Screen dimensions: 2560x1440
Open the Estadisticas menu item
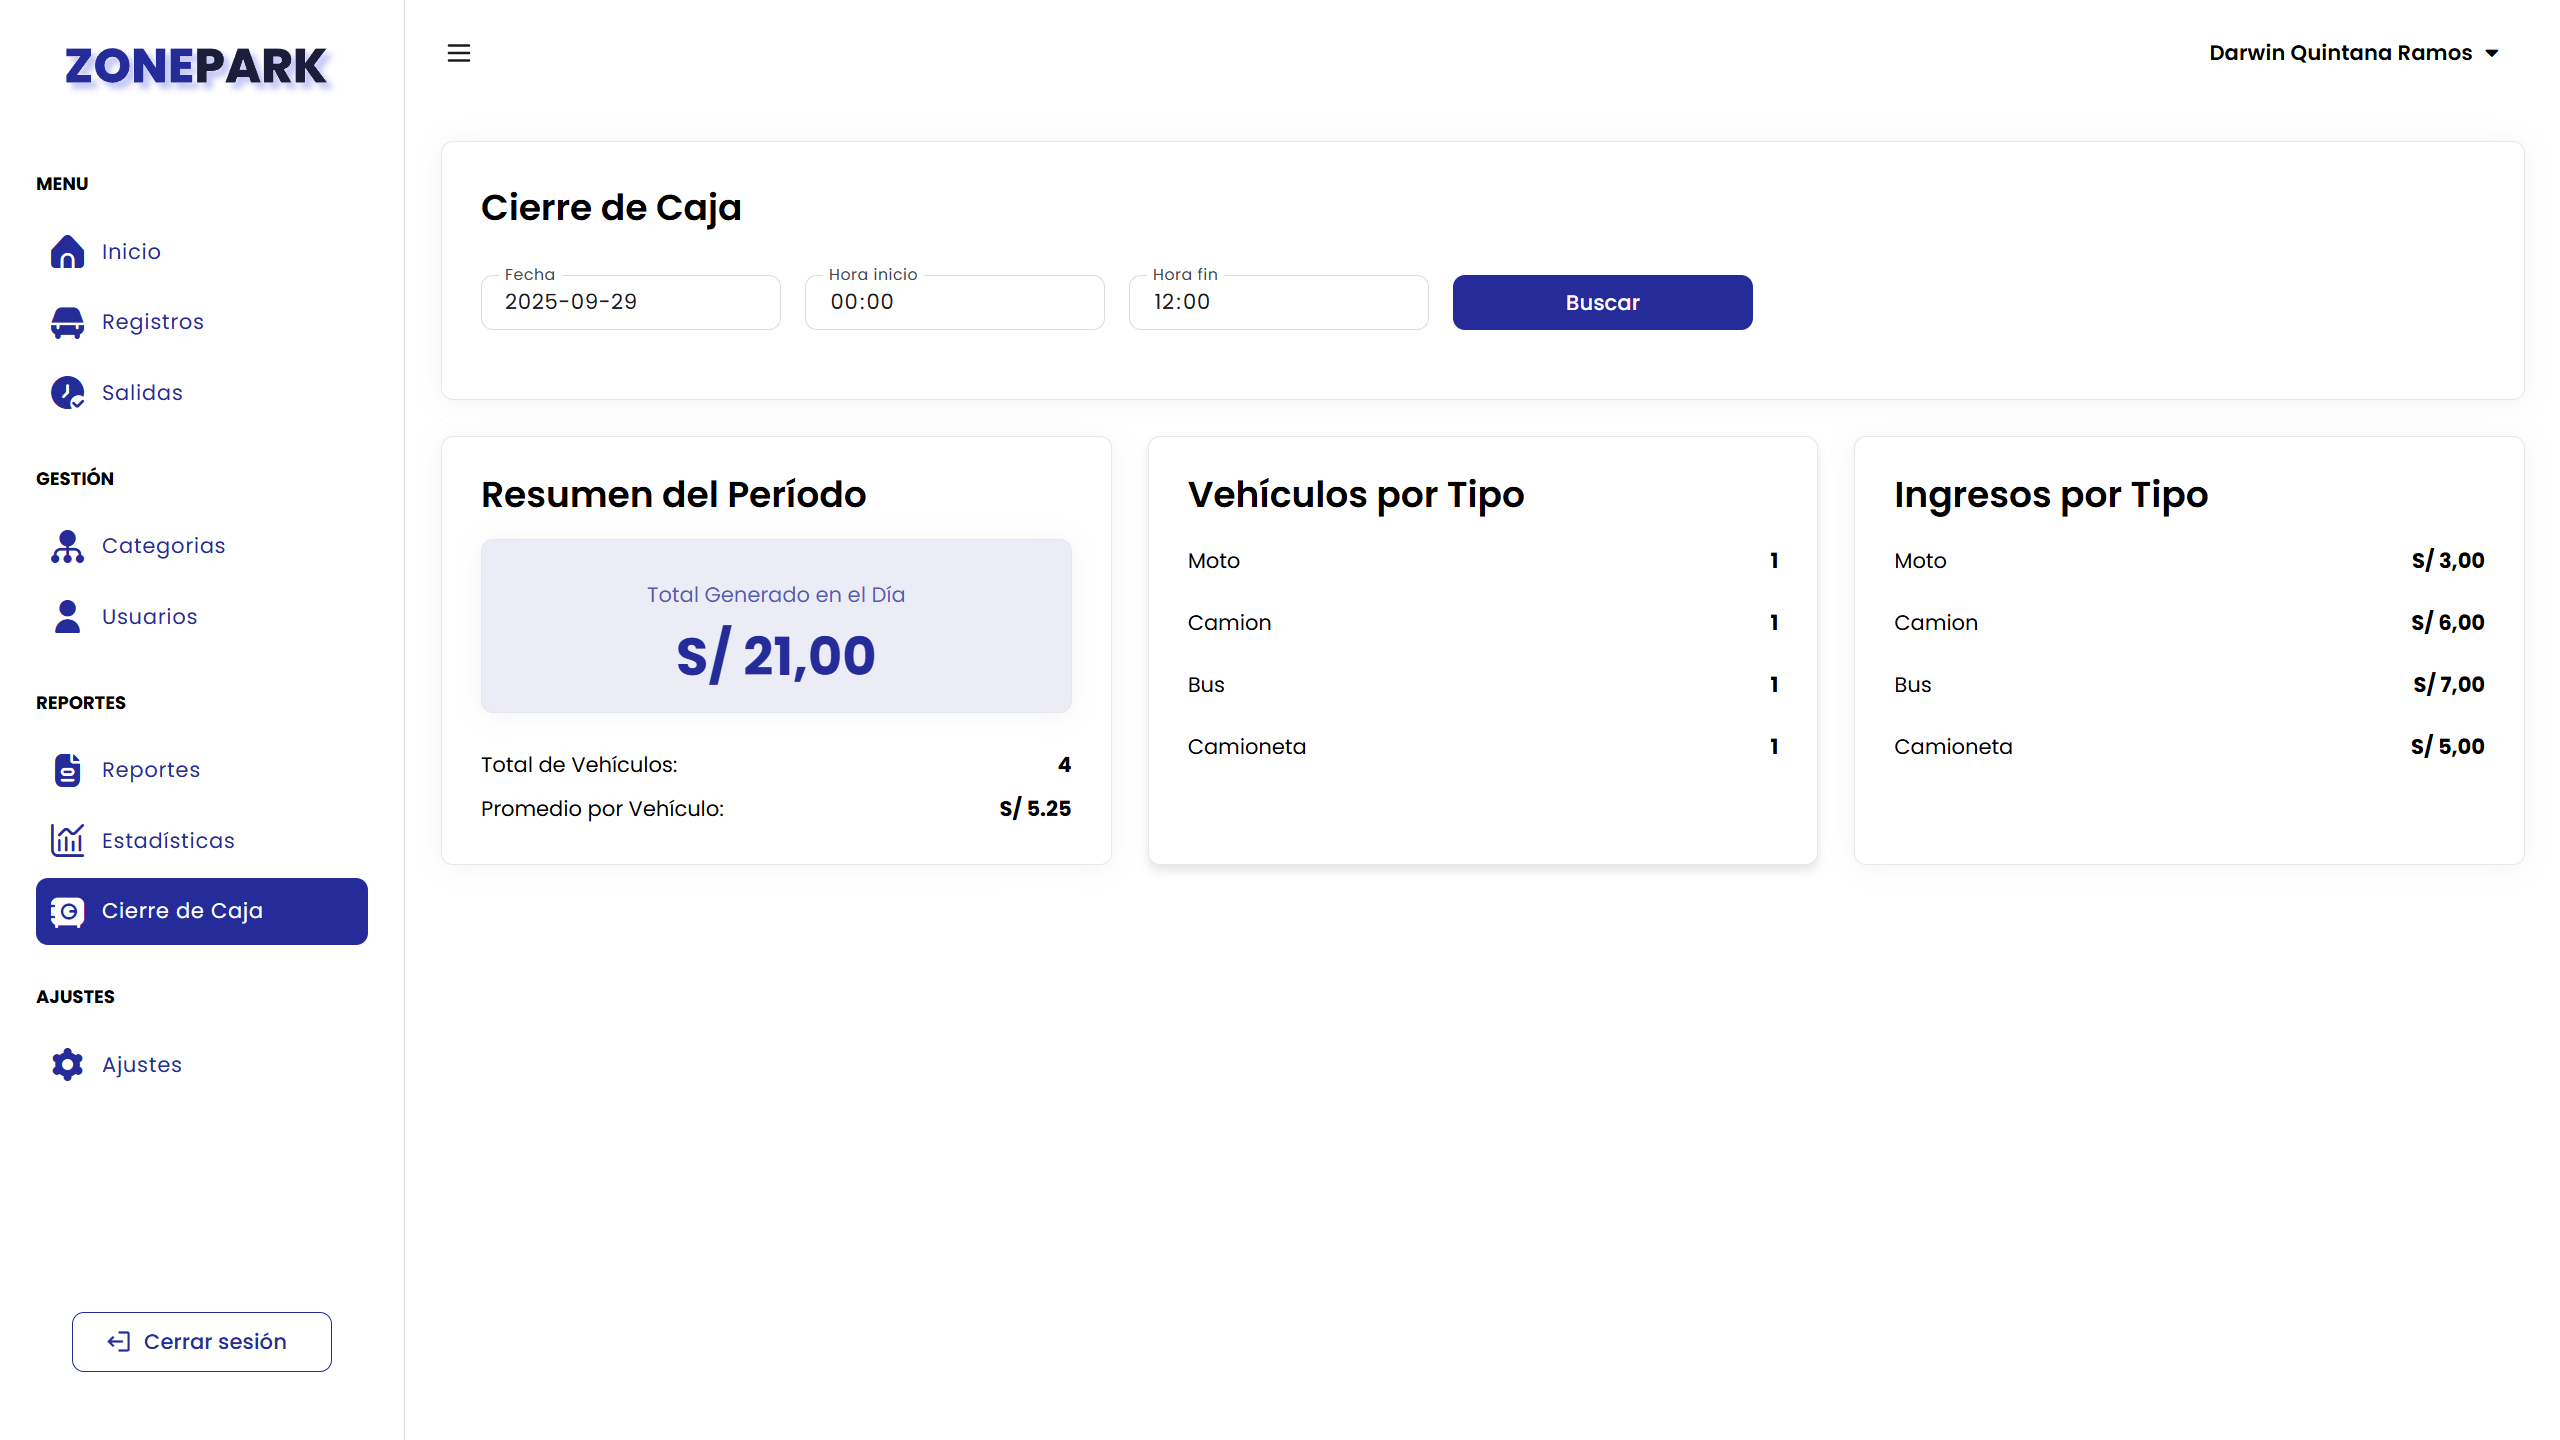(168, 840)
